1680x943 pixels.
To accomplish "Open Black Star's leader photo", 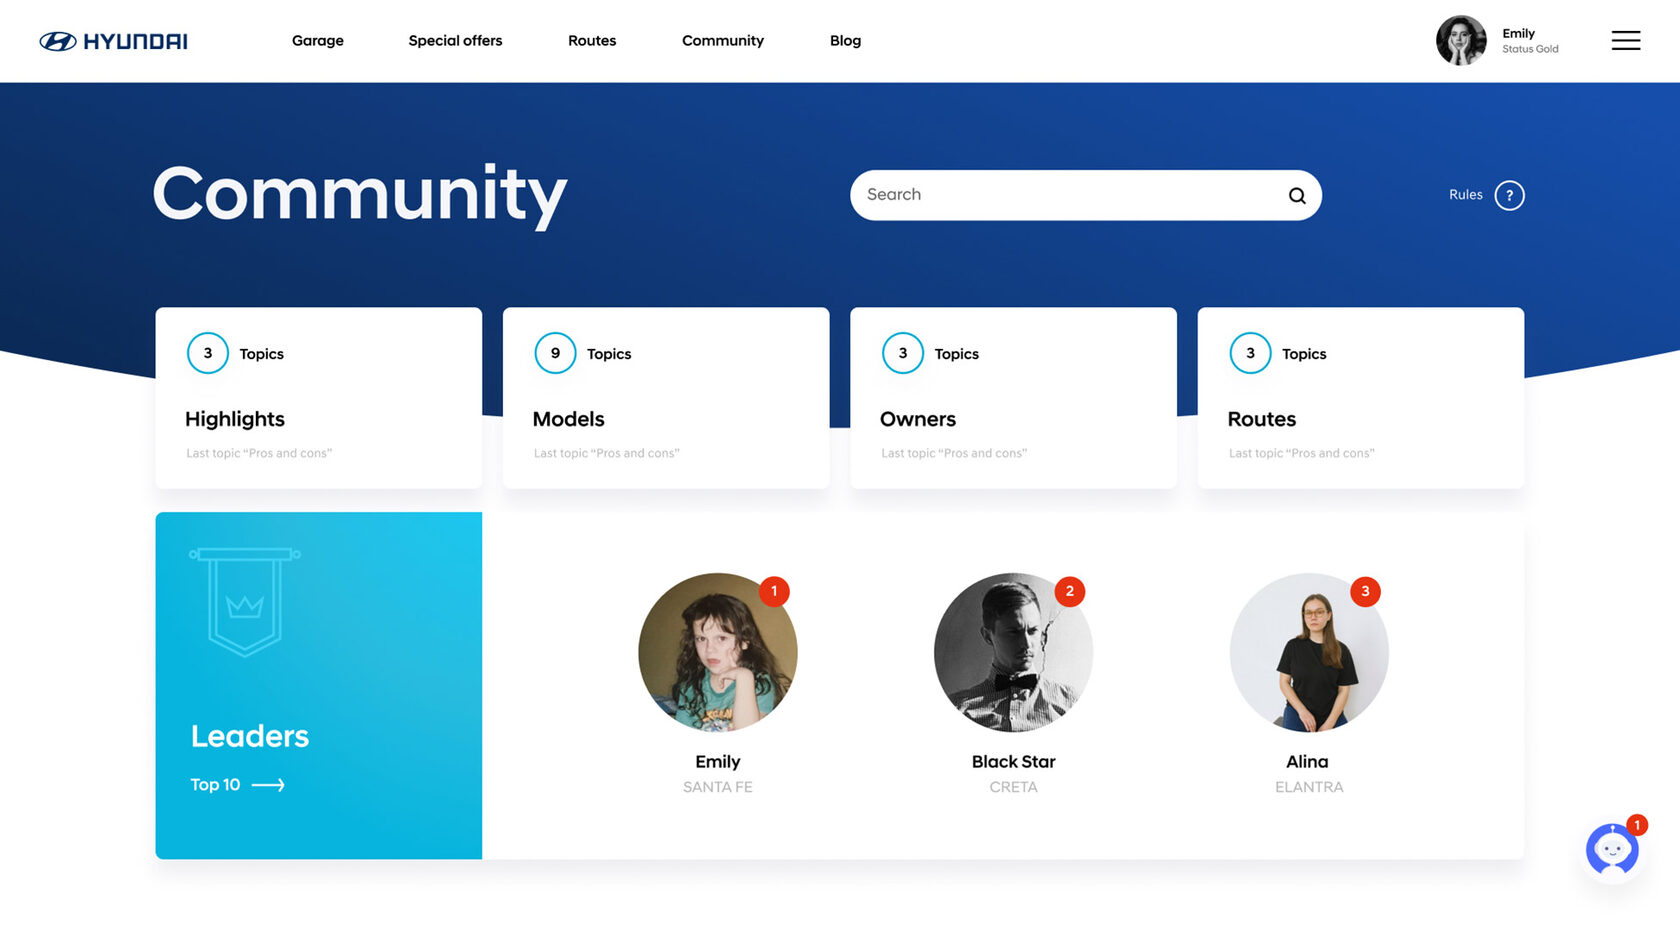I will [x=1013, y=652].
